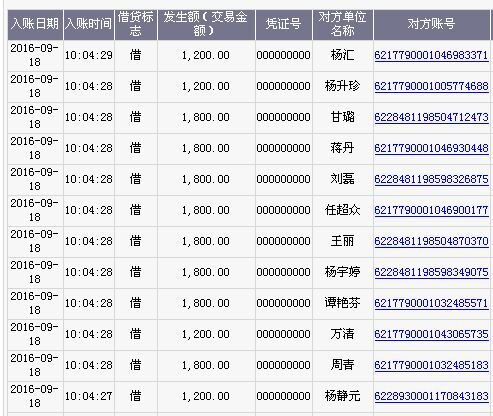Screen dimensions: 493x416
Task: Open account link 6217790001005774688
Action: 431,86
